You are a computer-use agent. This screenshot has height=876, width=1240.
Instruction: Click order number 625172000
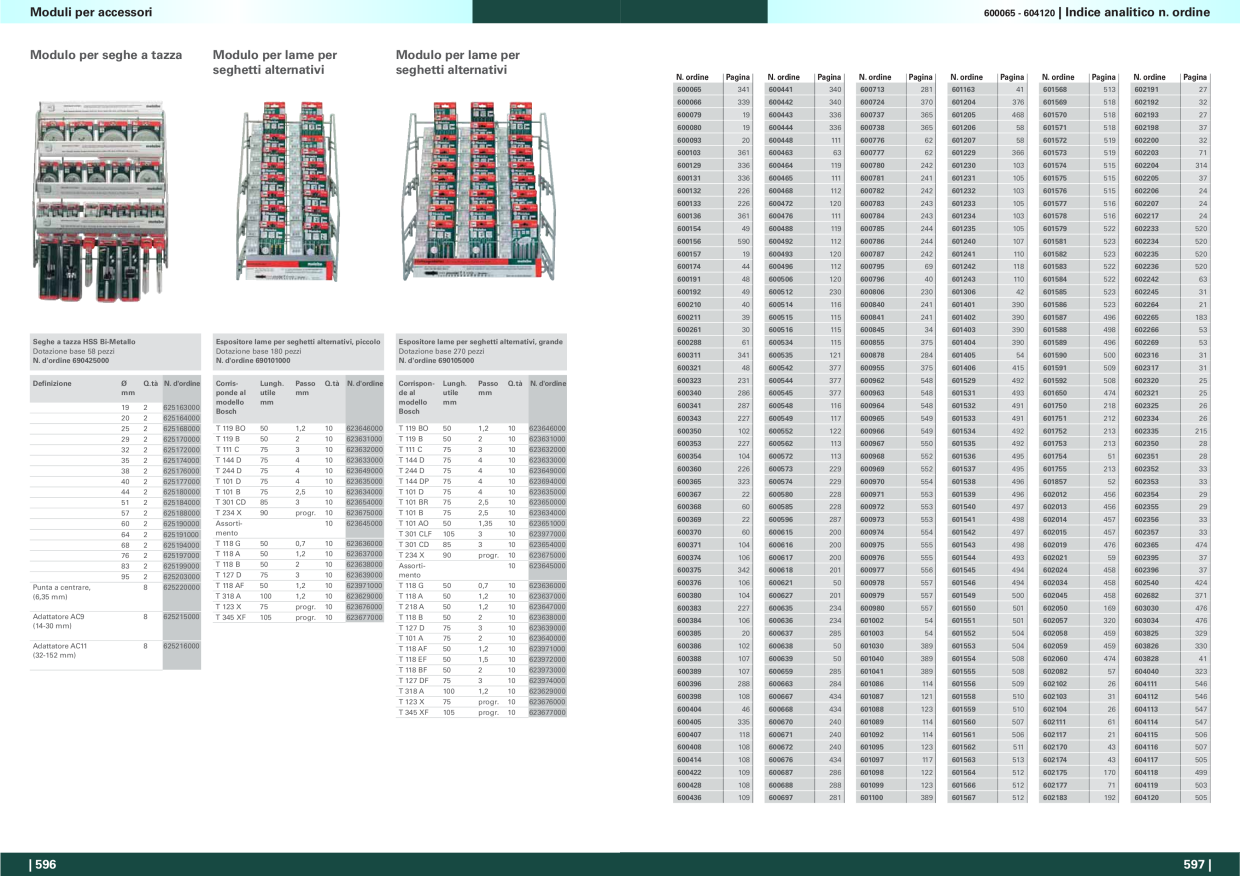click(x=182, y=450)
